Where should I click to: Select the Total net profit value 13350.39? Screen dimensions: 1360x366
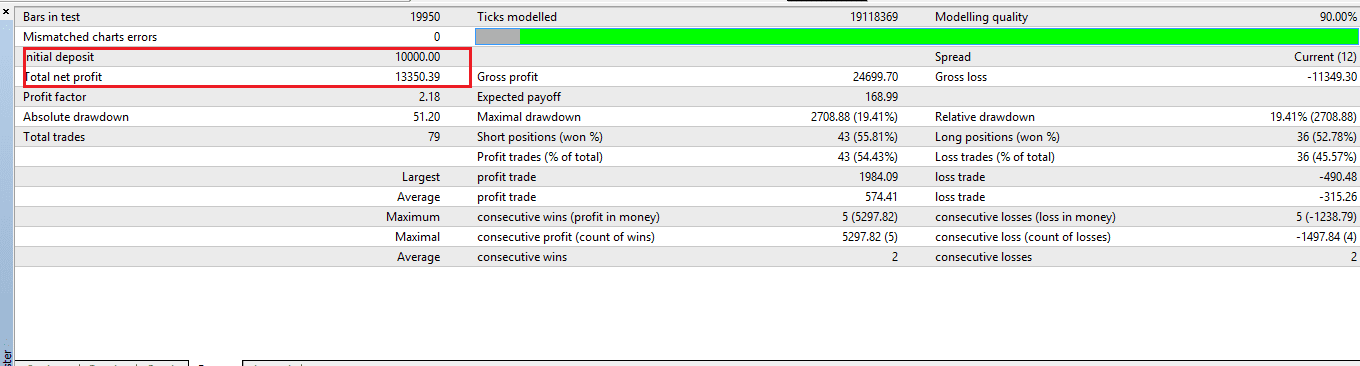click(417, 77)
